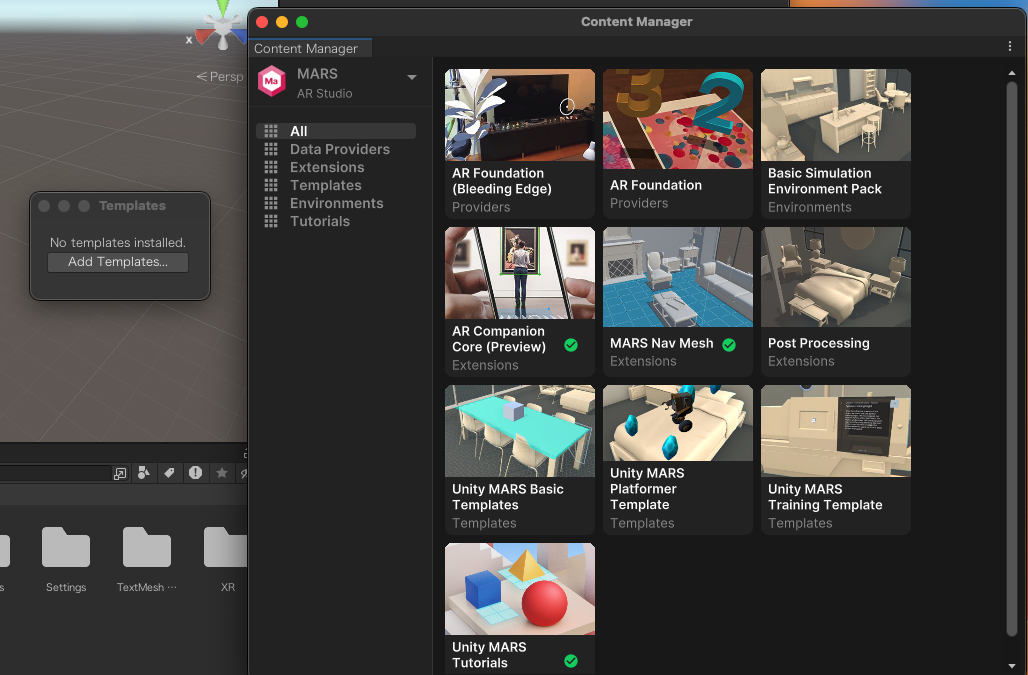Select the All category in sidebar
Screen dimensions: 1028x675
(x=336, y=131)
